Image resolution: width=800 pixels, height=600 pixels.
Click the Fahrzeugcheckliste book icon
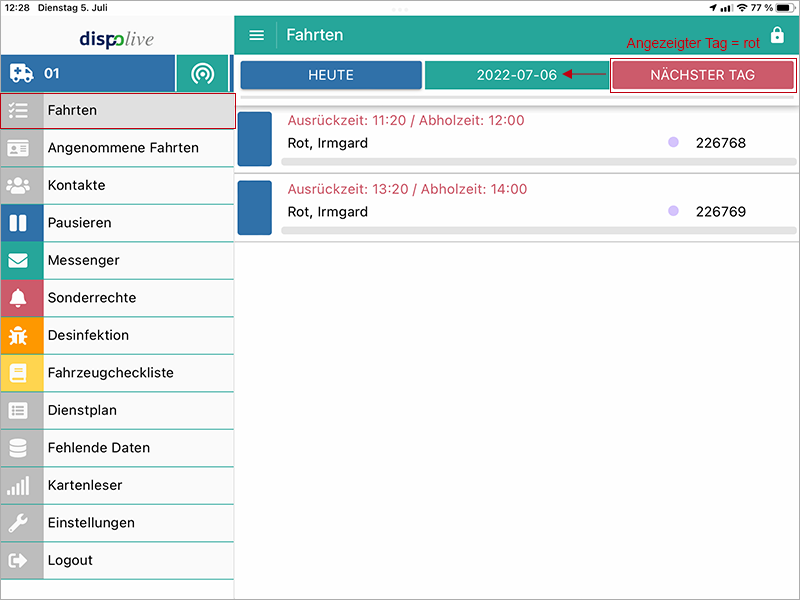coord(18,373)
